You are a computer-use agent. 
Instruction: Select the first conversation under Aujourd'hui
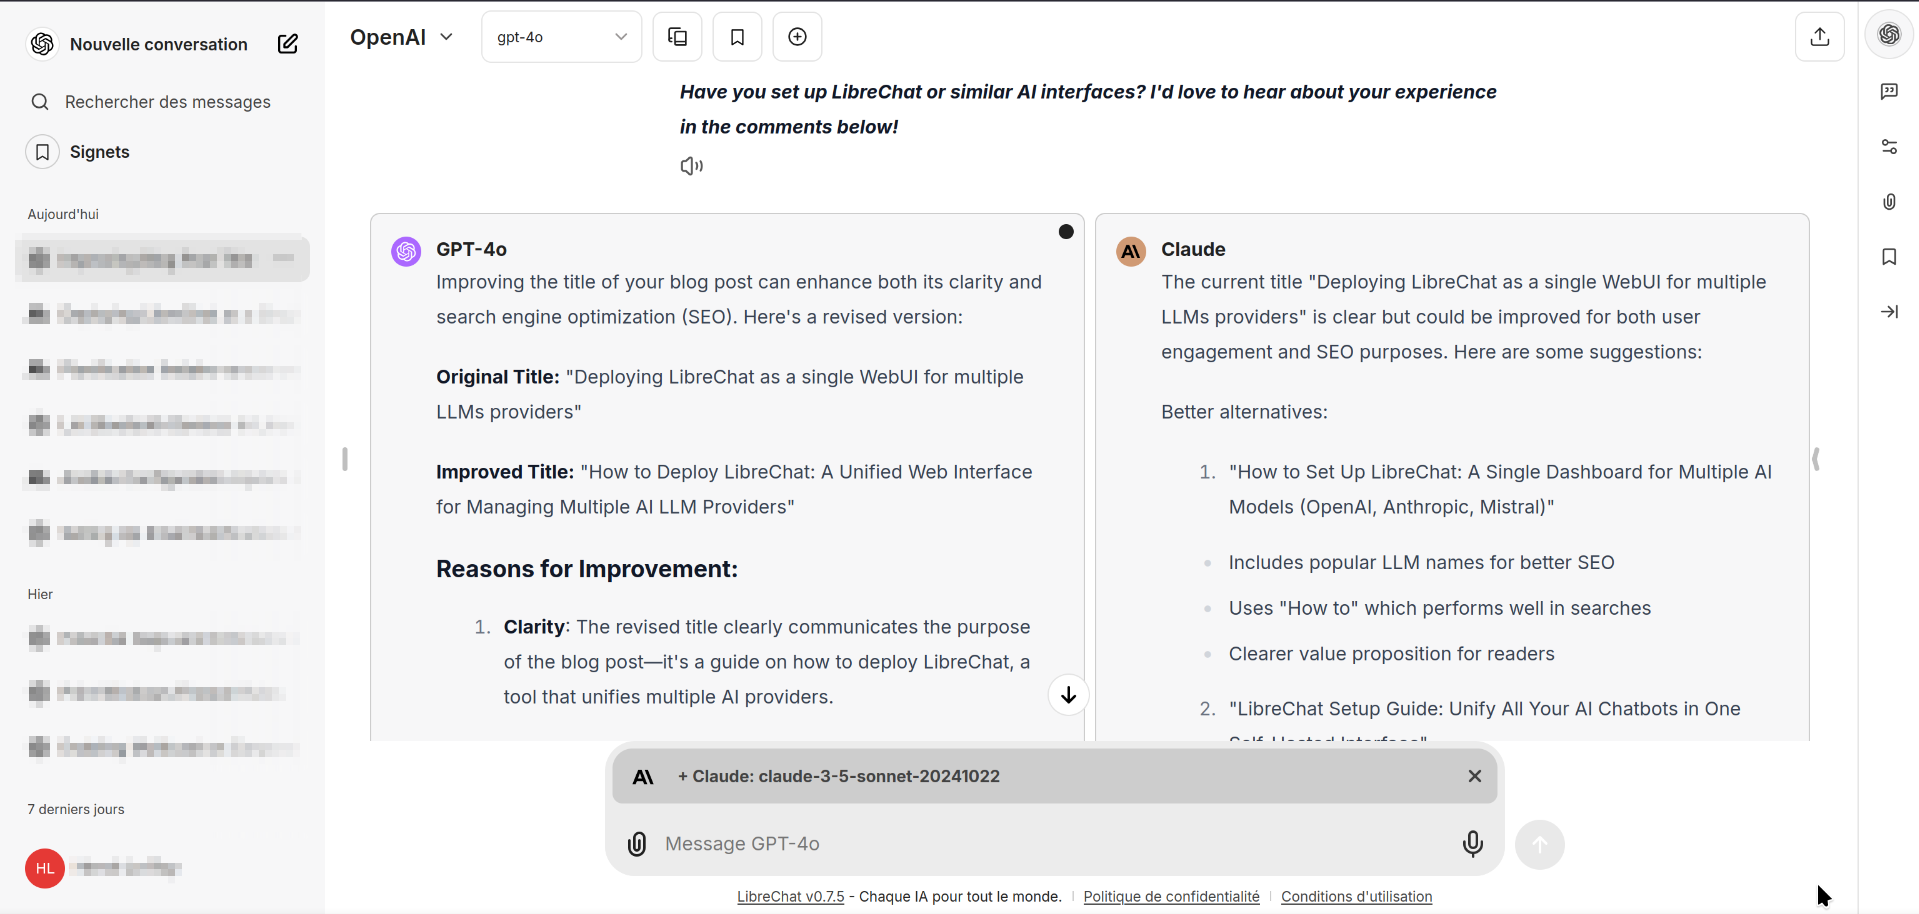coord(162,260)
